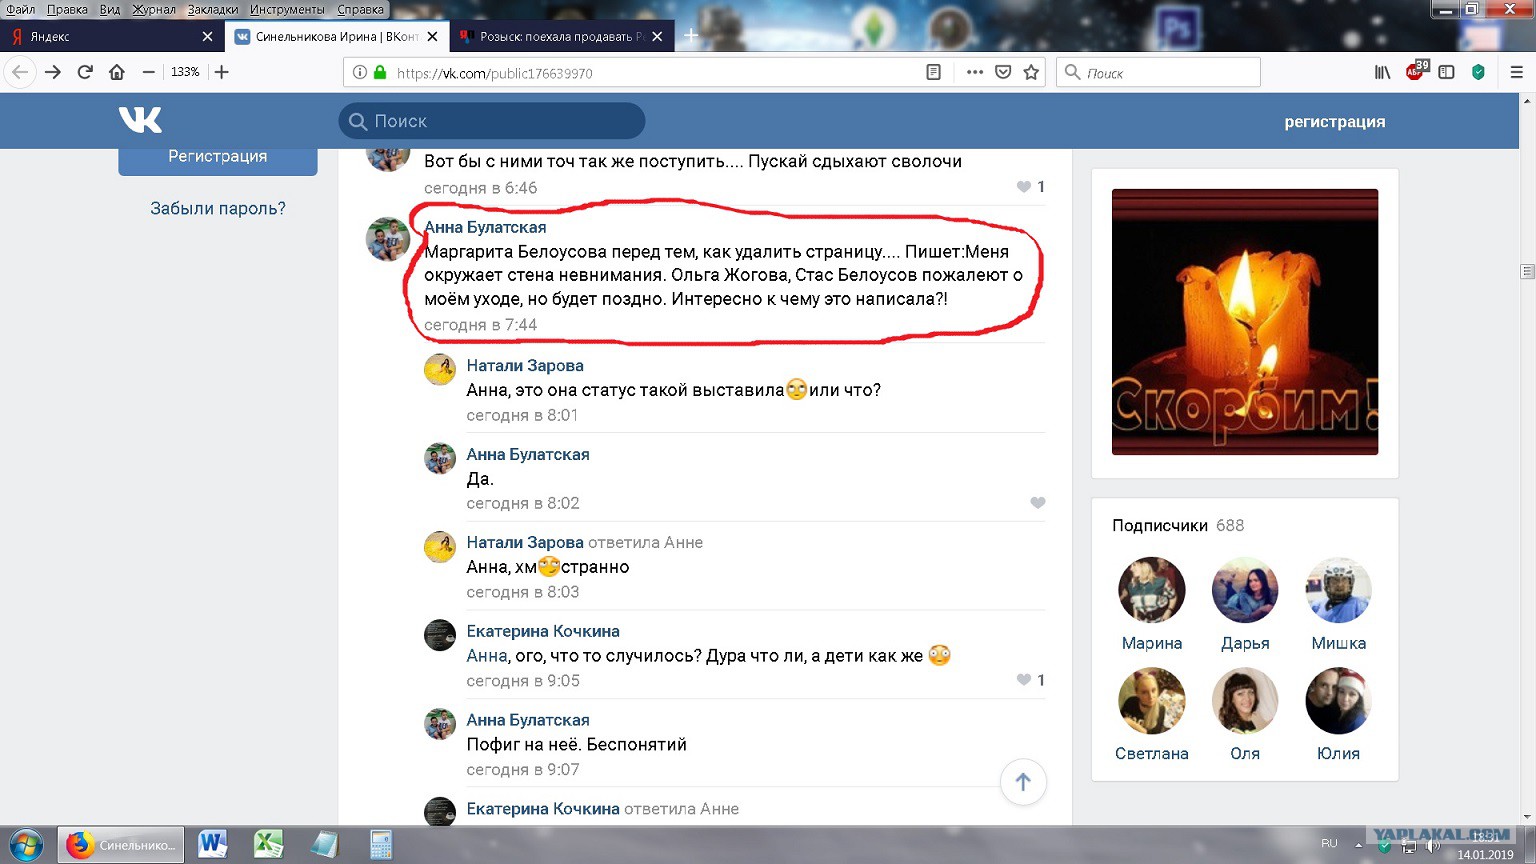Open the Инструменты menu
1536x864 pixels.
[287, 9]
